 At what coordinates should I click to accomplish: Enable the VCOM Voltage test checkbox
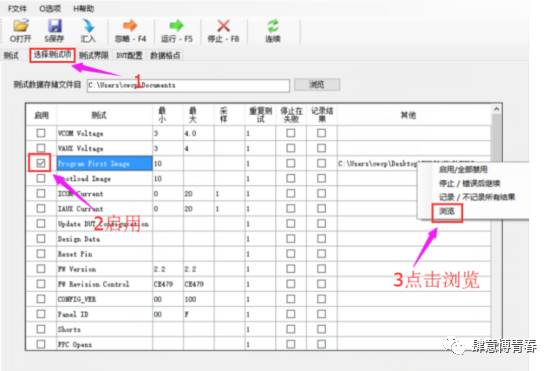coord(41,133)
